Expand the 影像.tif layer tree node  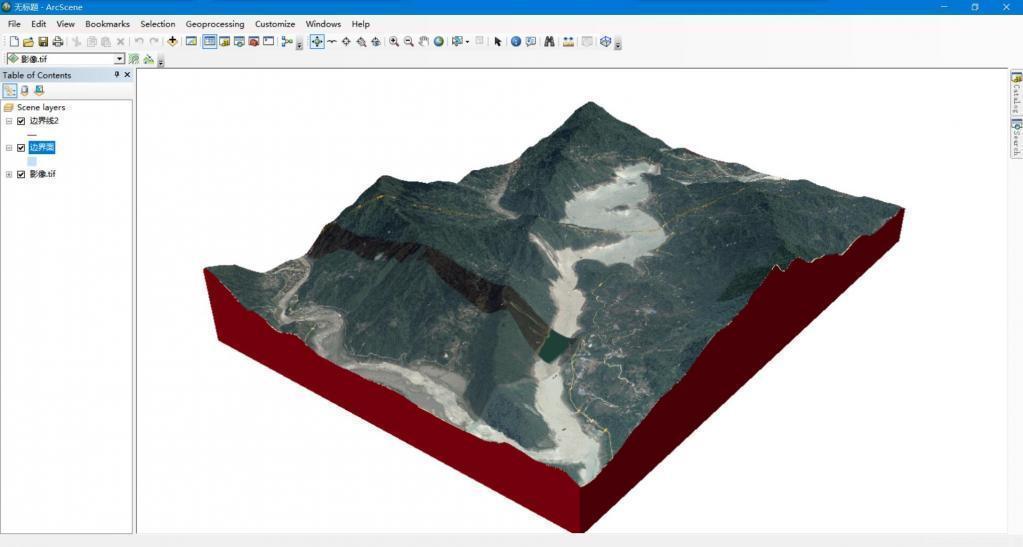click(x=8, y=174)
